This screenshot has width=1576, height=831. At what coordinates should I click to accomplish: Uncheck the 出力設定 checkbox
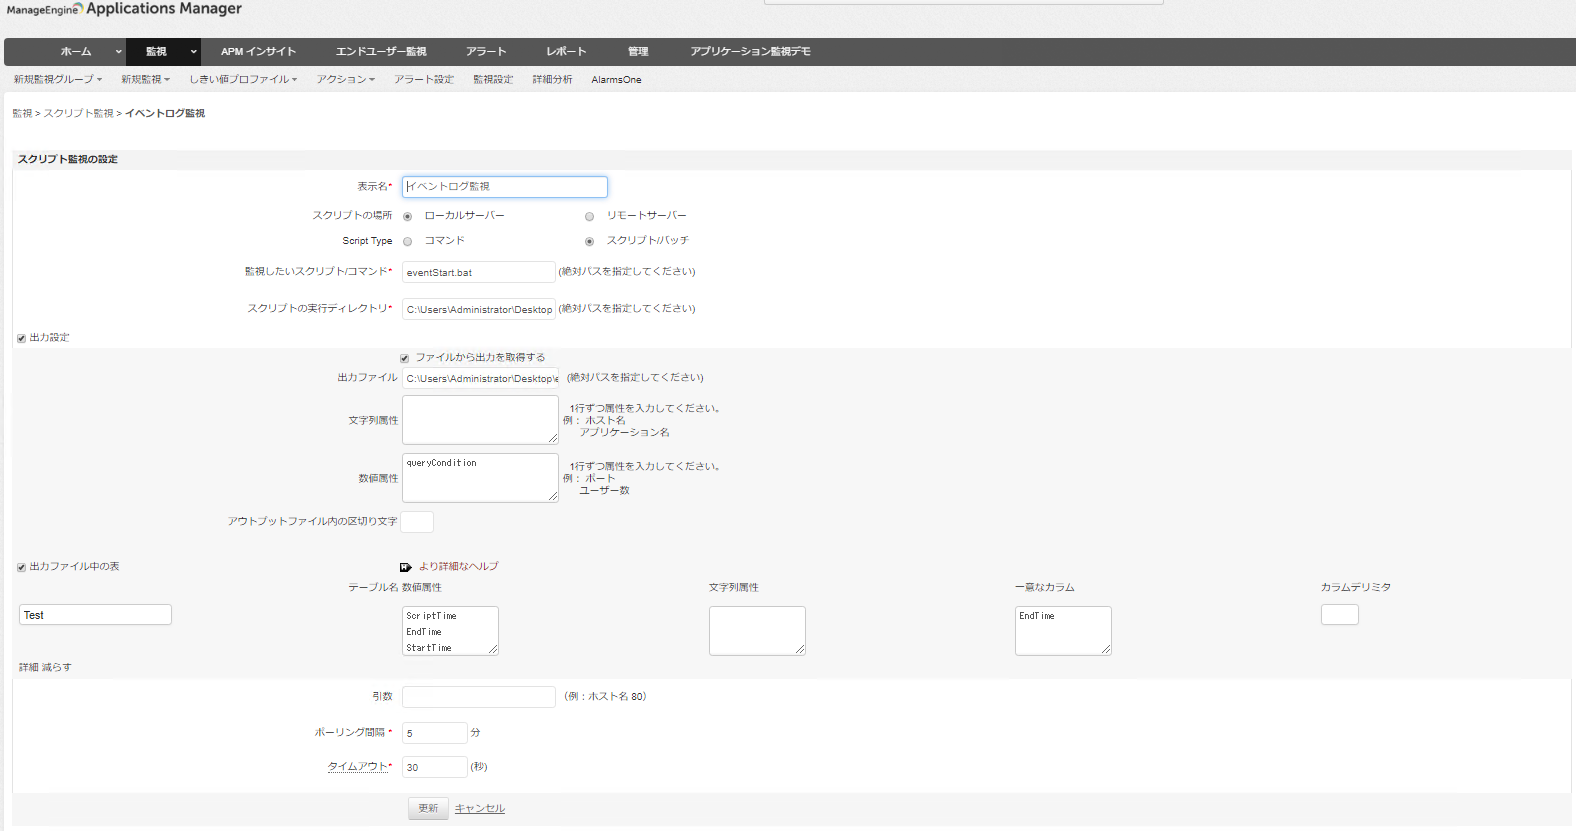[x=21, y=338]
